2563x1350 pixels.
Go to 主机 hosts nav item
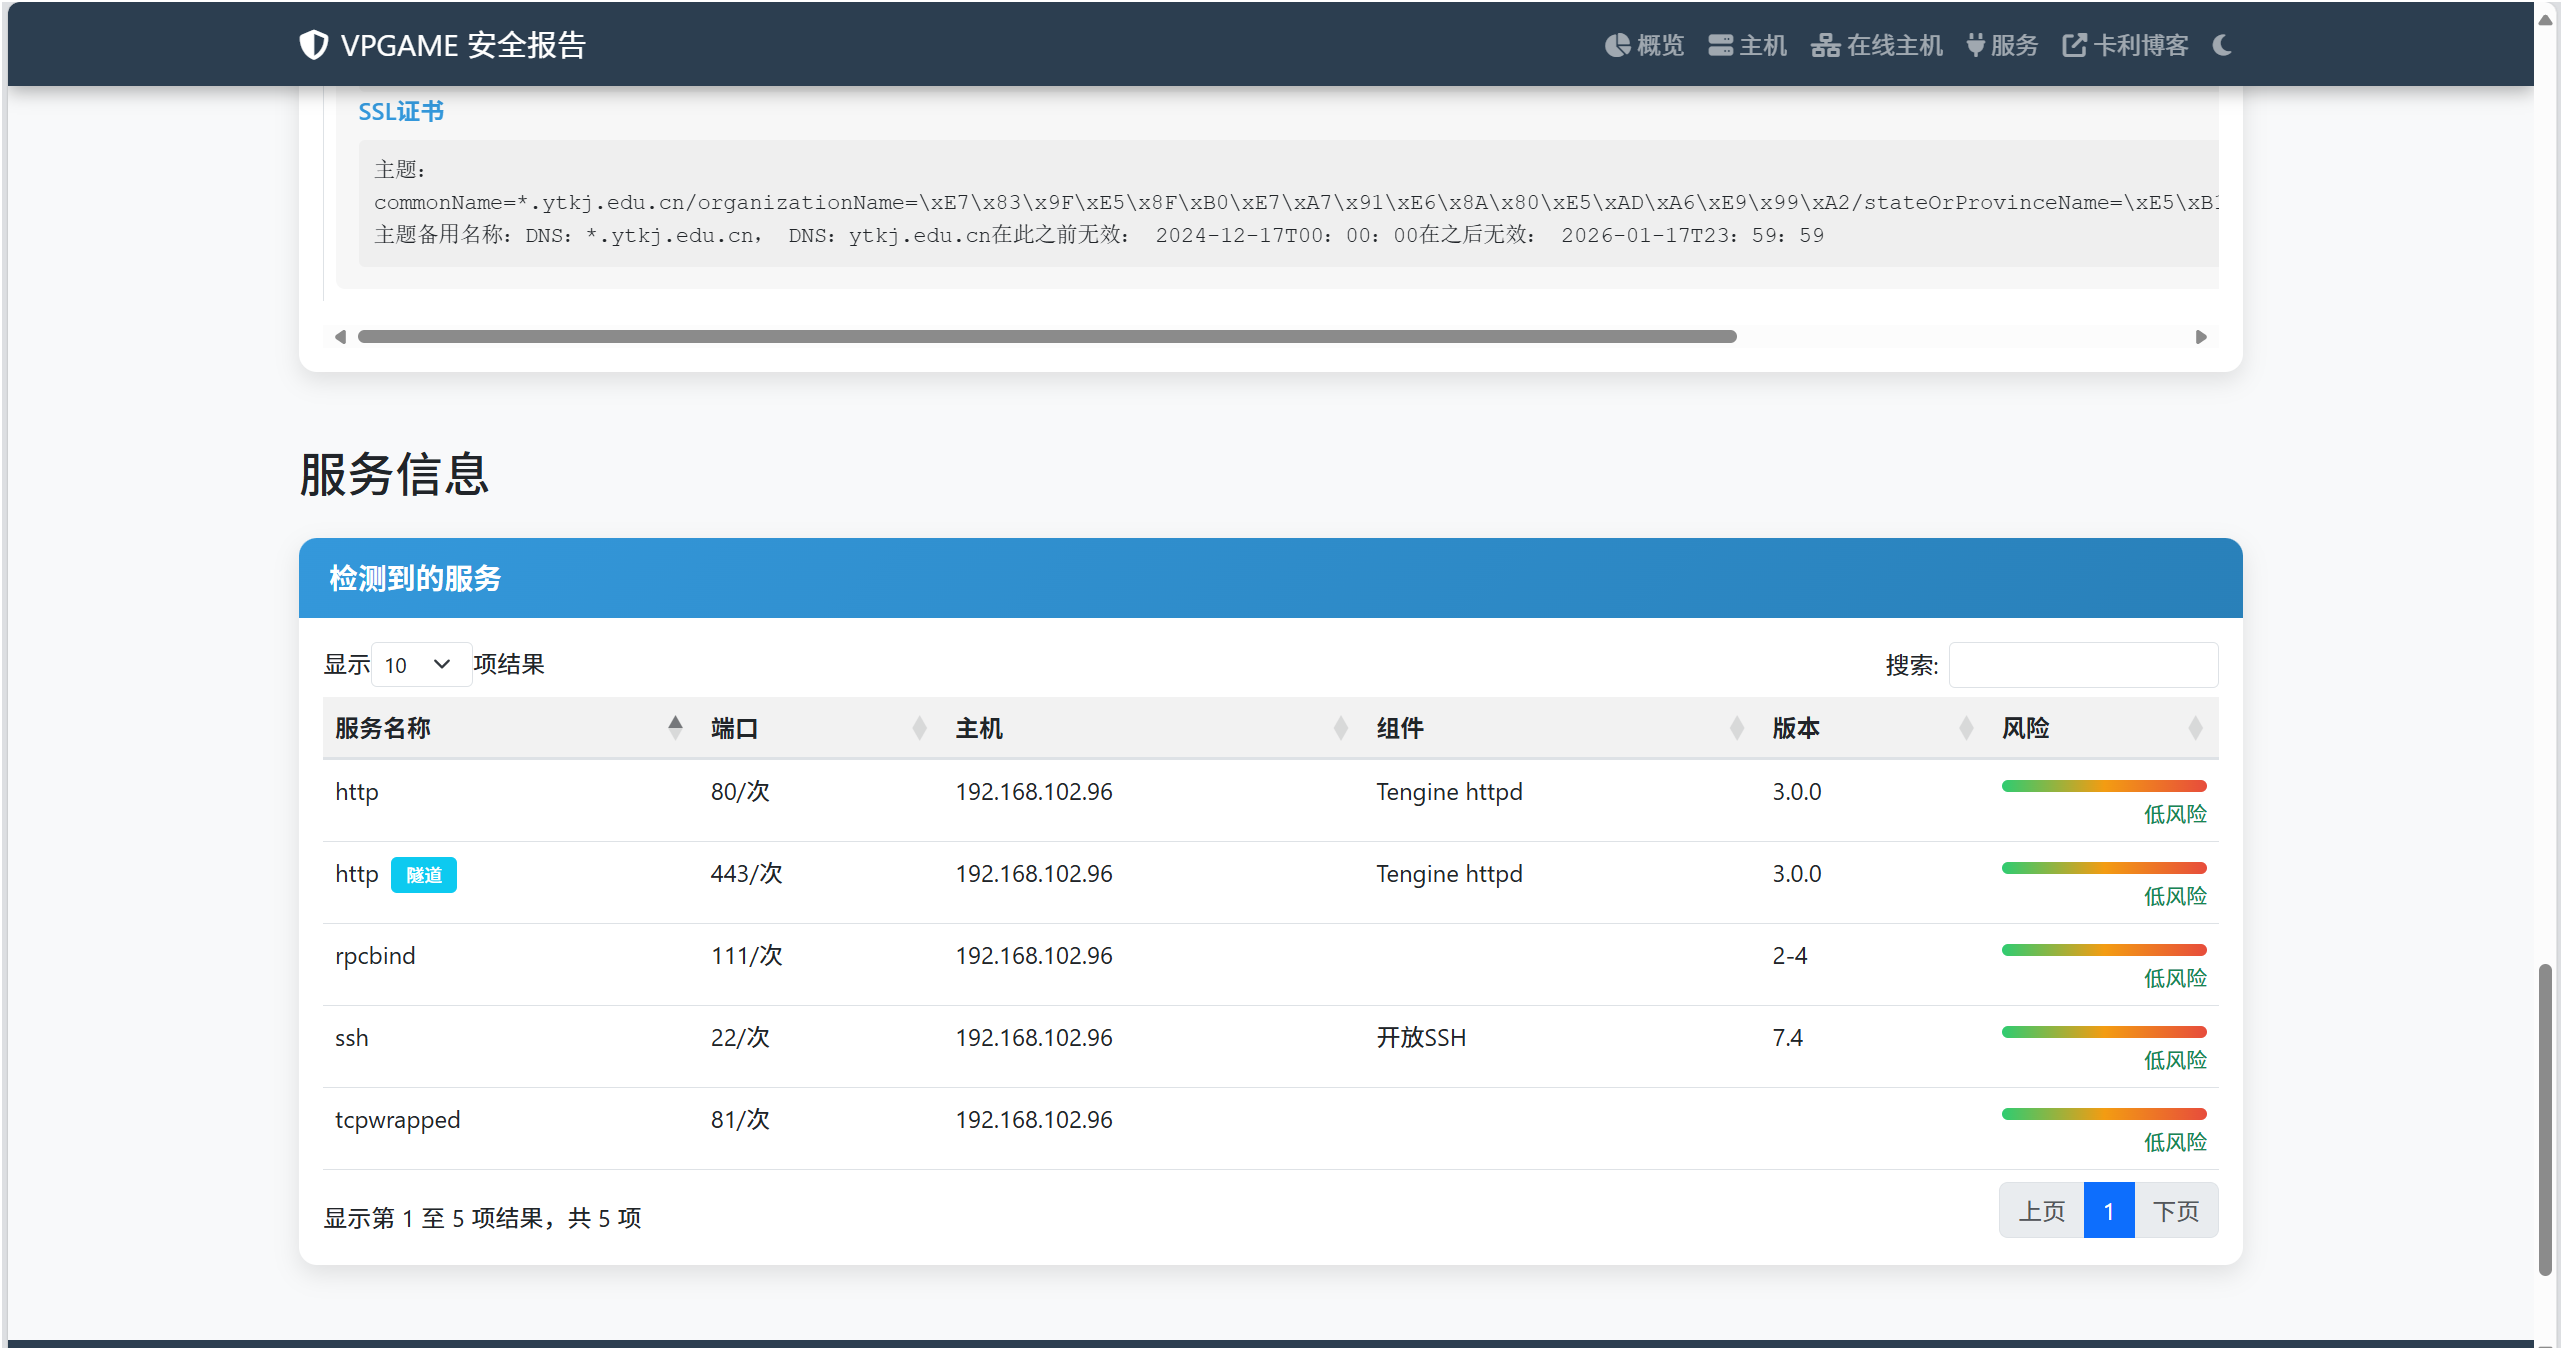pyautogui.click(x=1747, y=45)
